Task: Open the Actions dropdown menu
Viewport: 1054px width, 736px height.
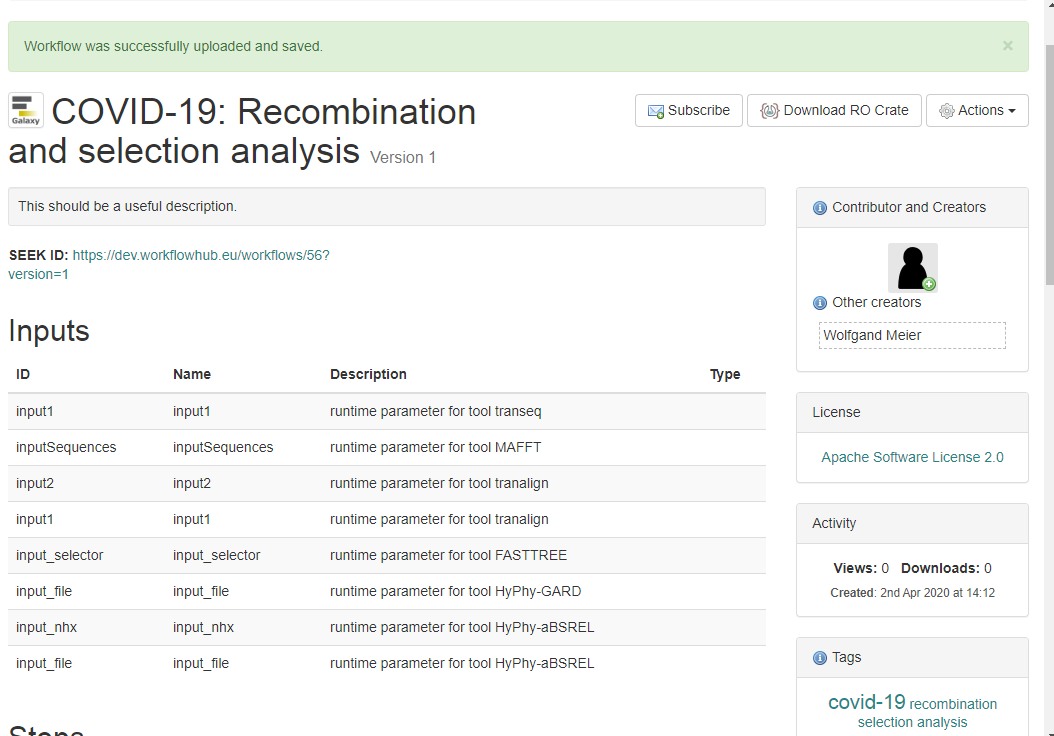Action: (x=977, y=111)
